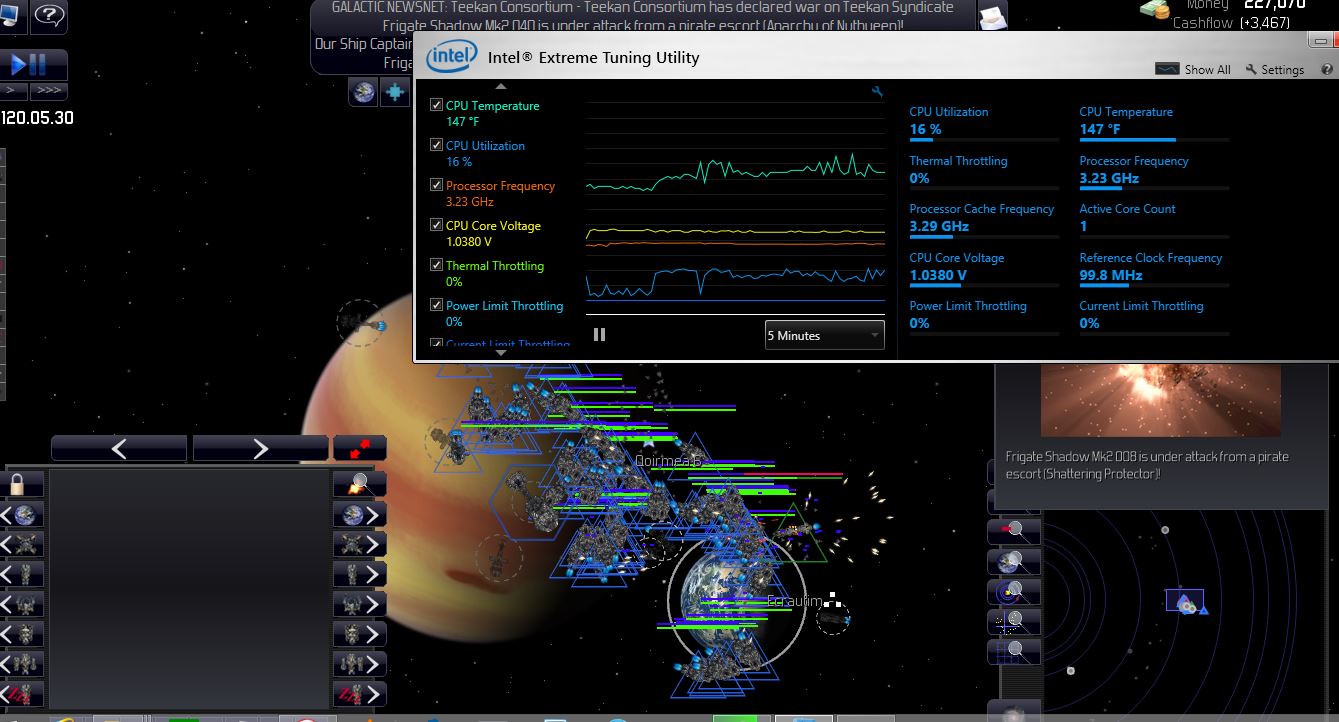Click the Qoirmea 6 gas giant label

point(669,461)
